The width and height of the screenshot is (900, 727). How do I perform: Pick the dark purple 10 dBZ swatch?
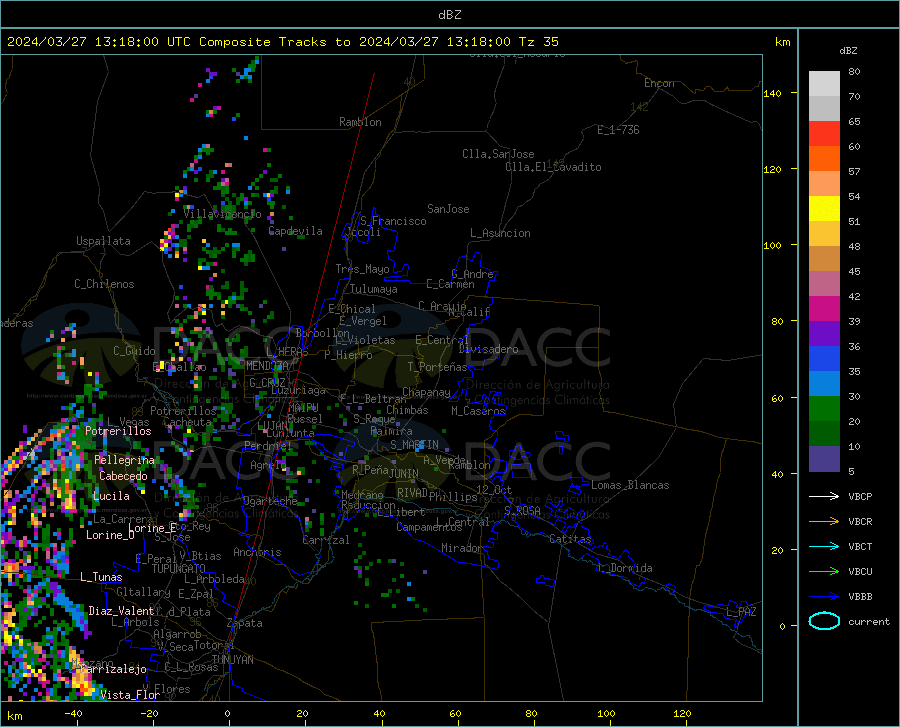824,459
